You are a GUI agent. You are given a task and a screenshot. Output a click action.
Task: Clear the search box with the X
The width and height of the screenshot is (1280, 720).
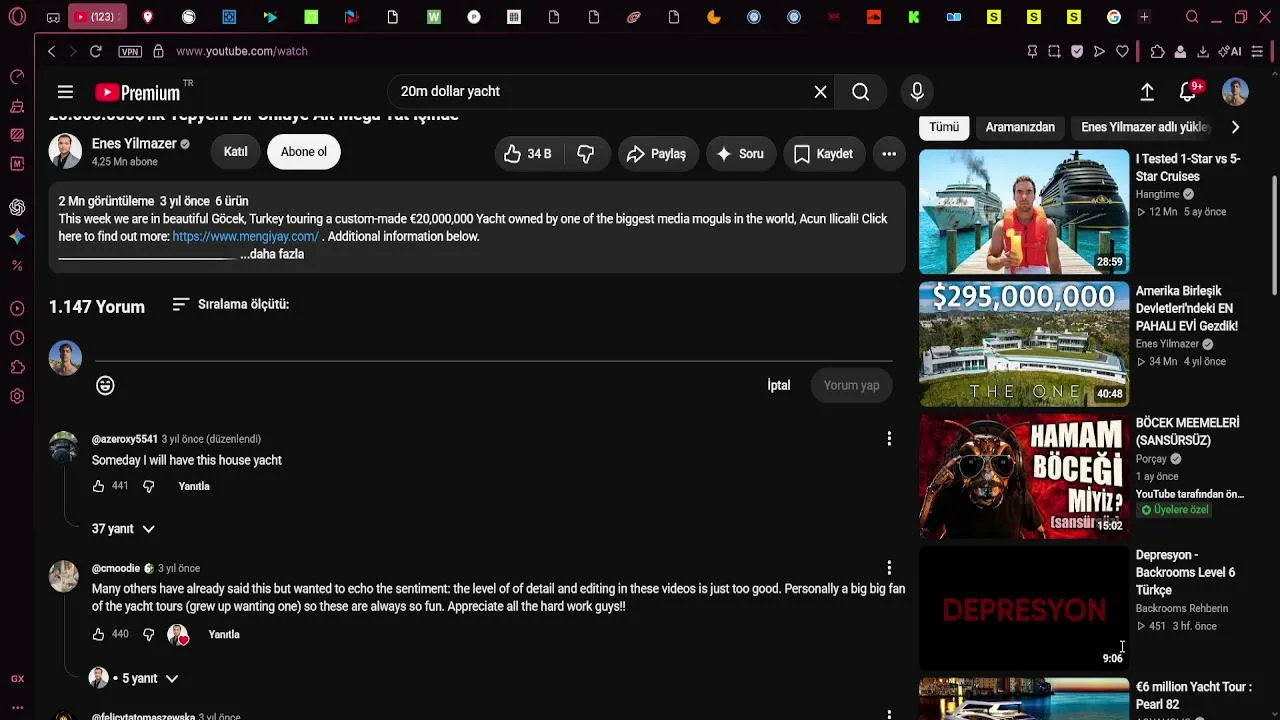click(820, 92)
